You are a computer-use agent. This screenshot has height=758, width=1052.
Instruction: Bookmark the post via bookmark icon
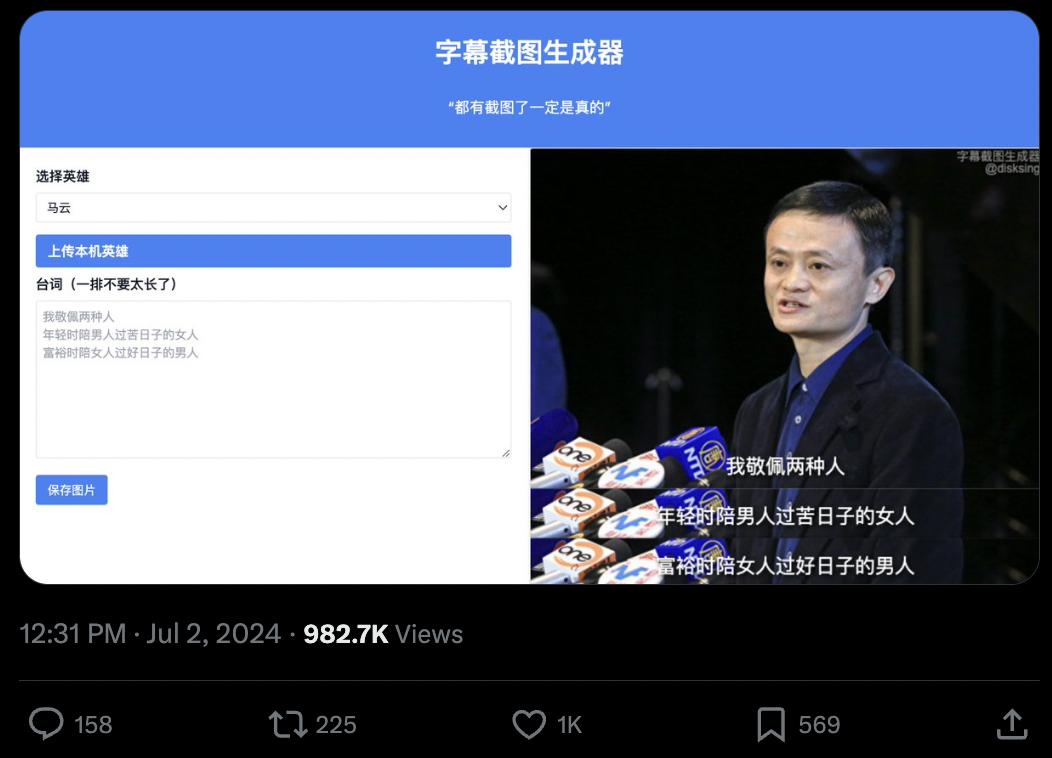[x=771, y=724]
